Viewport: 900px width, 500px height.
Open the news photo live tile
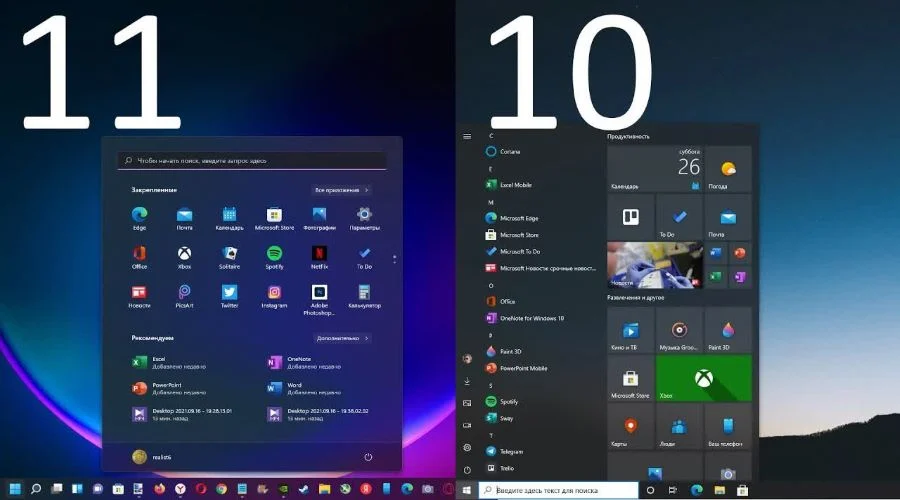[x=655, y=265]
